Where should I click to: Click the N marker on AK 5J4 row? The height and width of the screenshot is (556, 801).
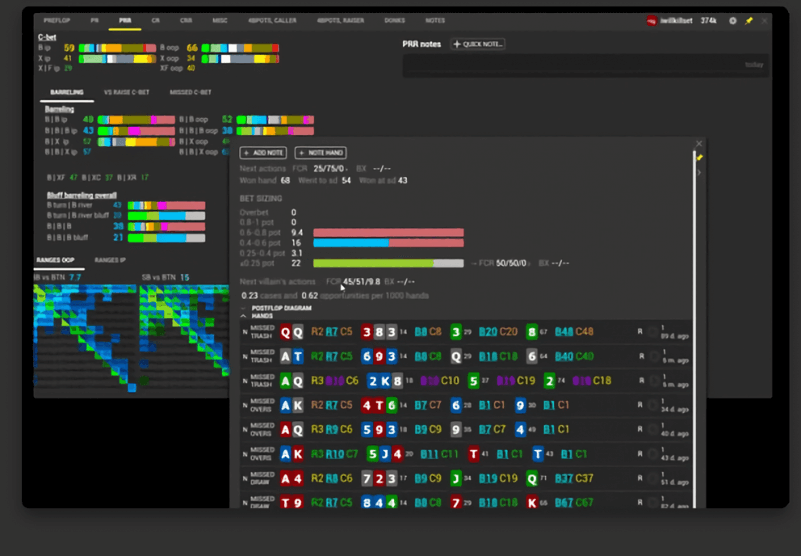click(245, 454)
